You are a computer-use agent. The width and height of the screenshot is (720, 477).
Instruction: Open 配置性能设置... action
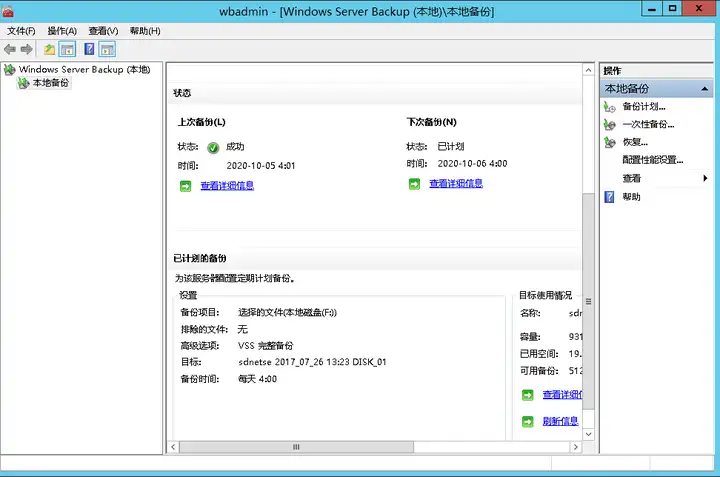(x=652, y=160)
